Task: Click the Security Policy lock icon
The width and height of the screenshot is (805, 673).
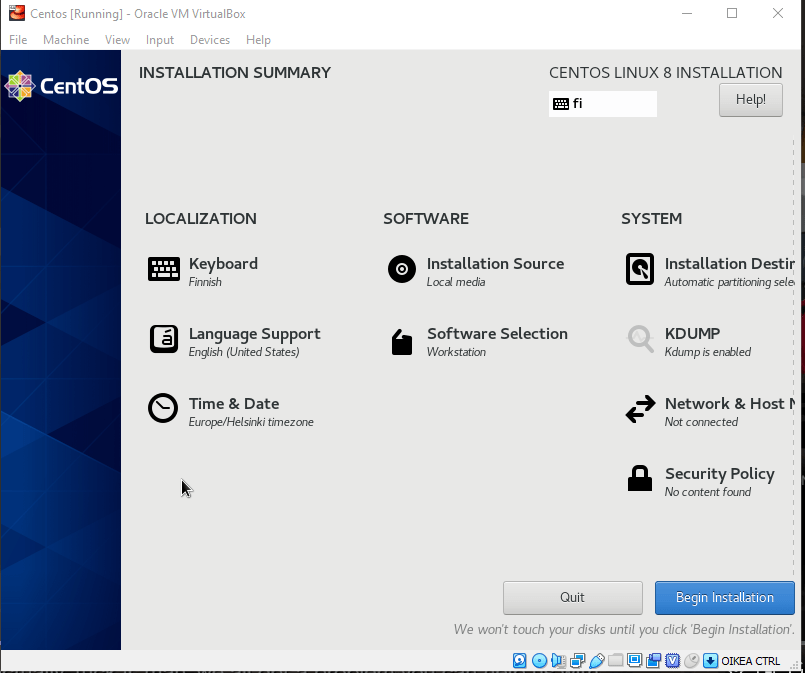Action: click(x=640, y=479)
